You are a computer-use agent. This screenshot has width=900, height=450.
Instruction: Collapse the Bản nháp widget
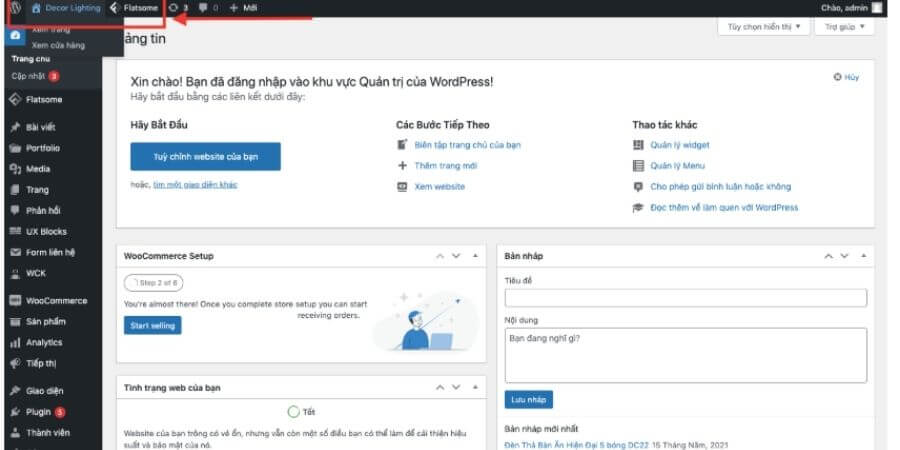pos(863,256)
